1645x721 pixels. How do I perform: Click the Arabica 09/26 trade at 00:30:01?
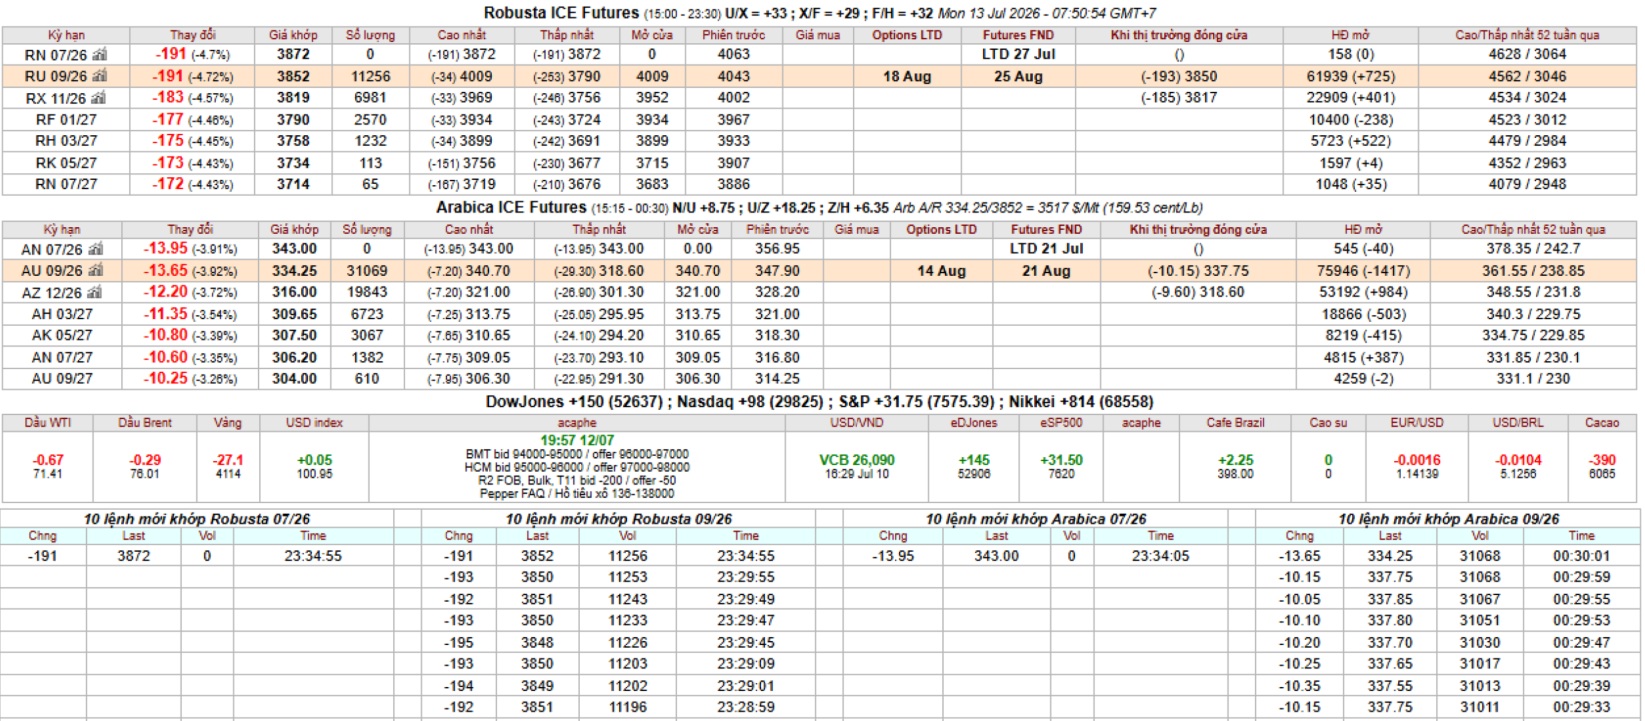[1448, 556]
